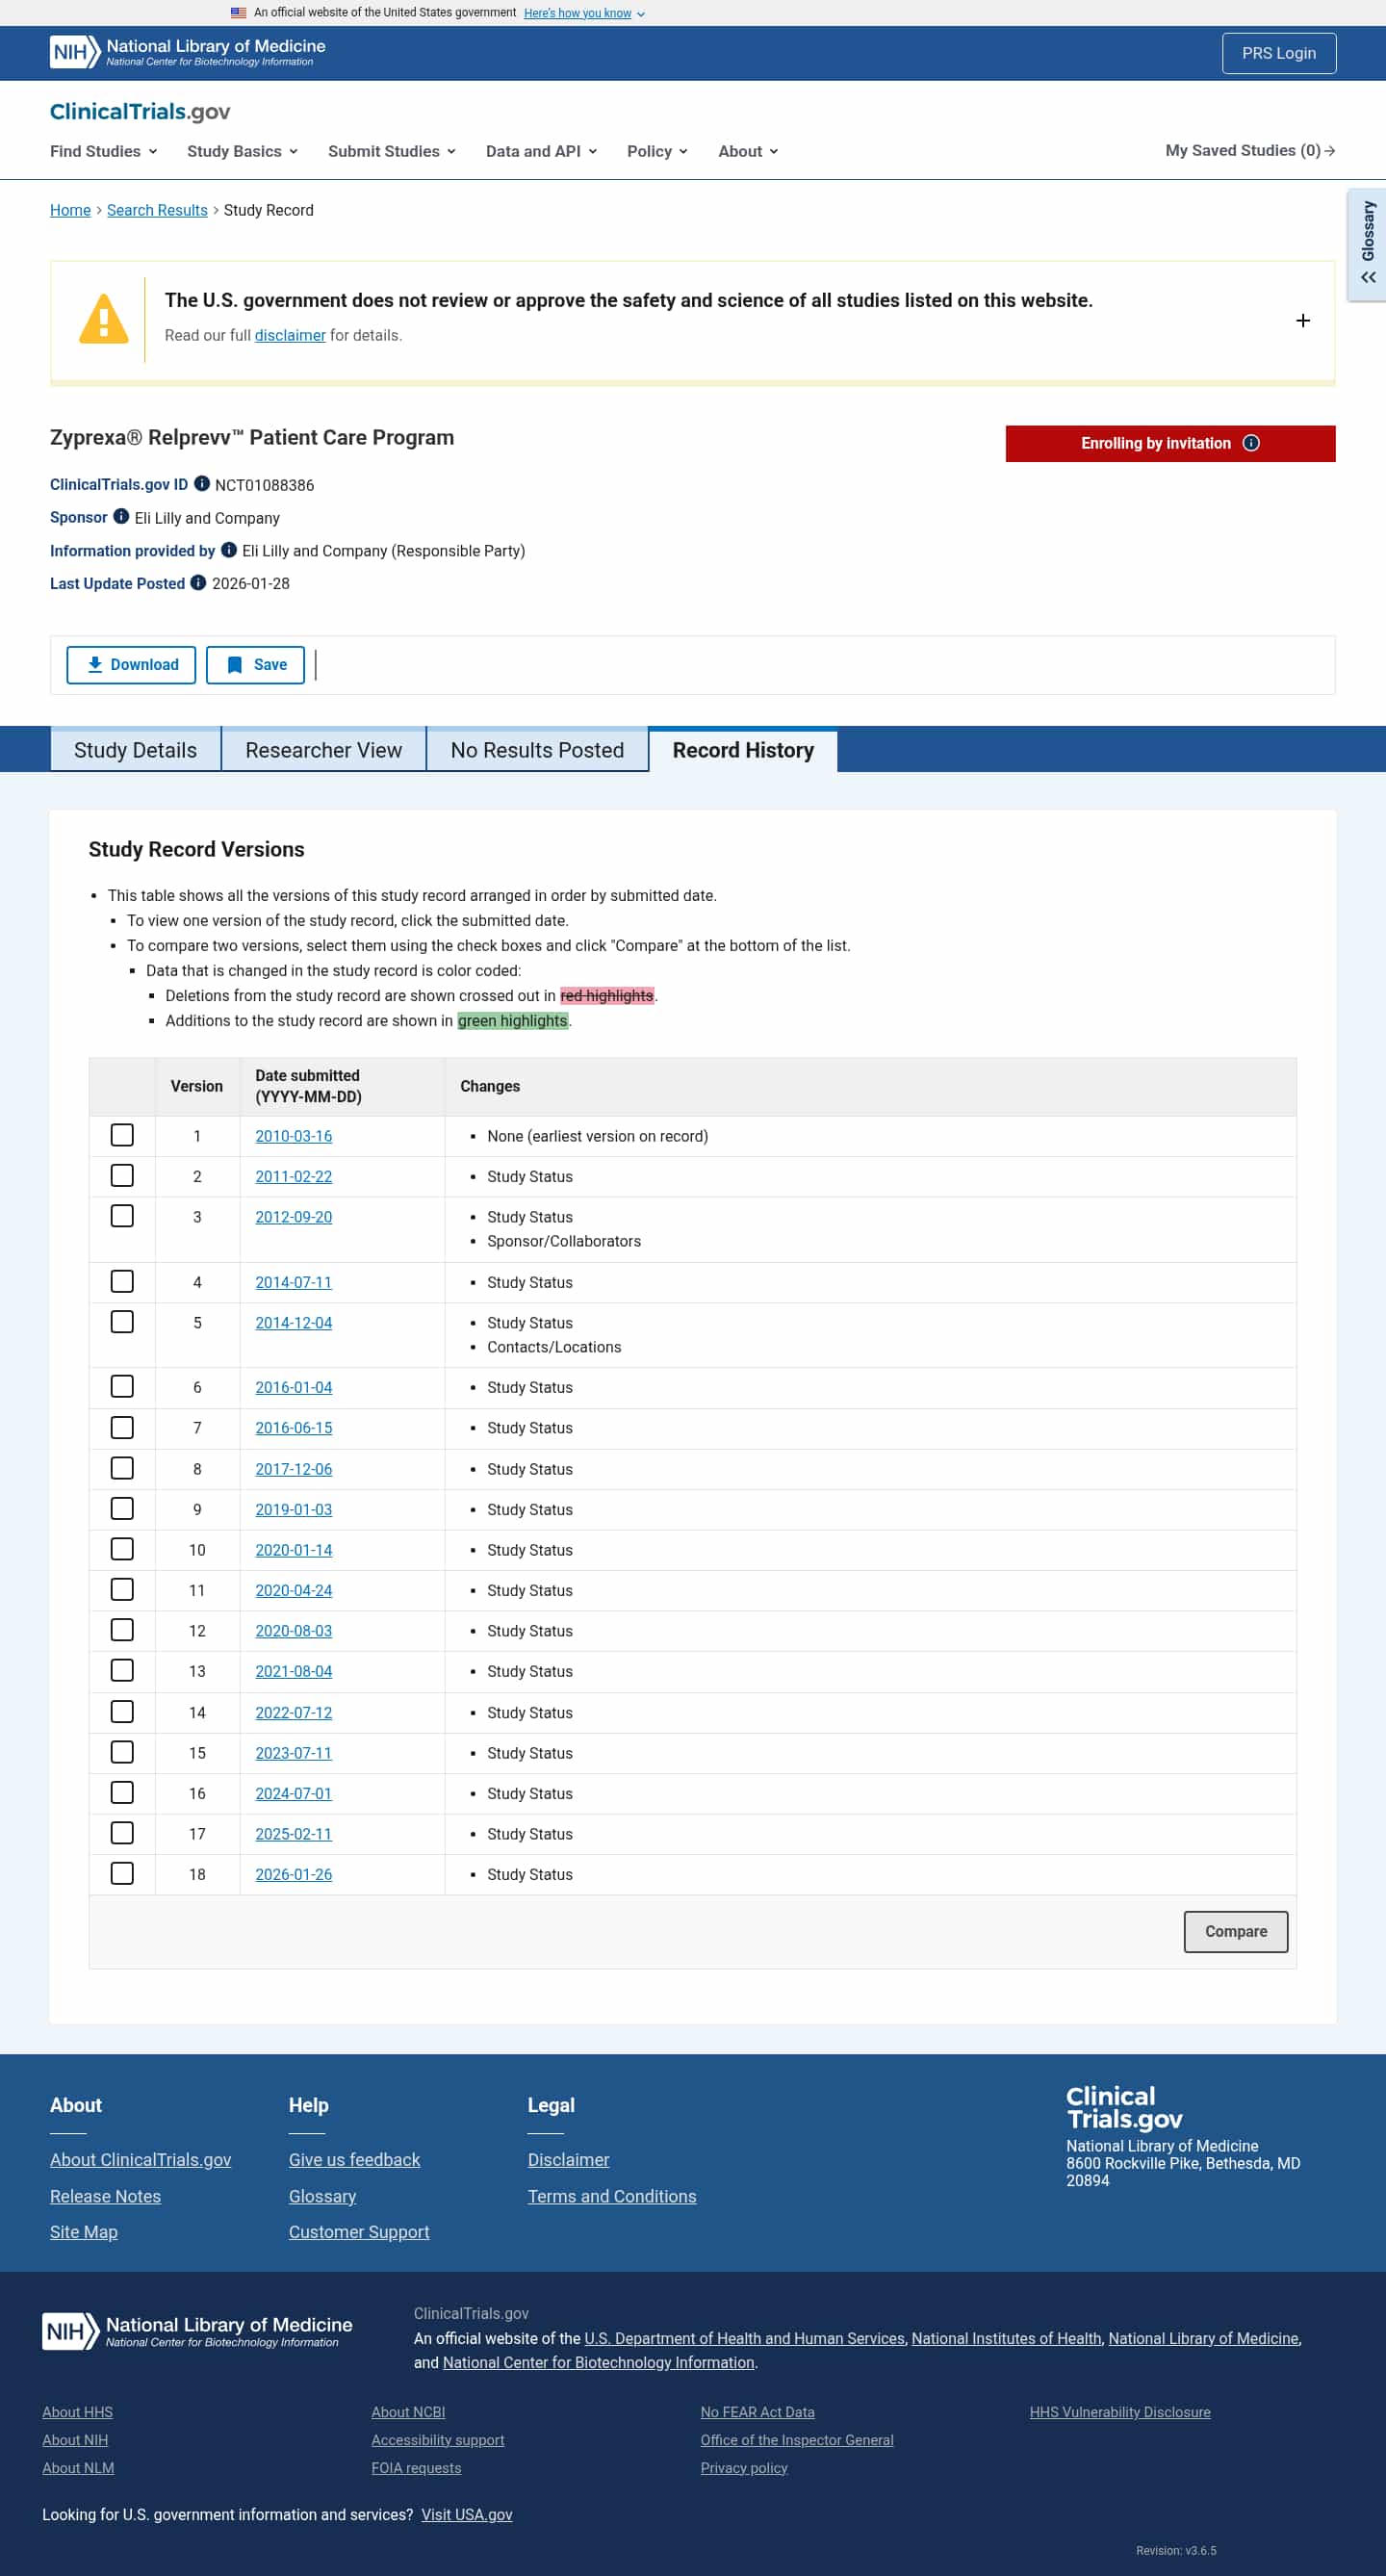Click info icon beside Information provided by
Viewport: 1386px width, 2576px height.
pos(229,550)
